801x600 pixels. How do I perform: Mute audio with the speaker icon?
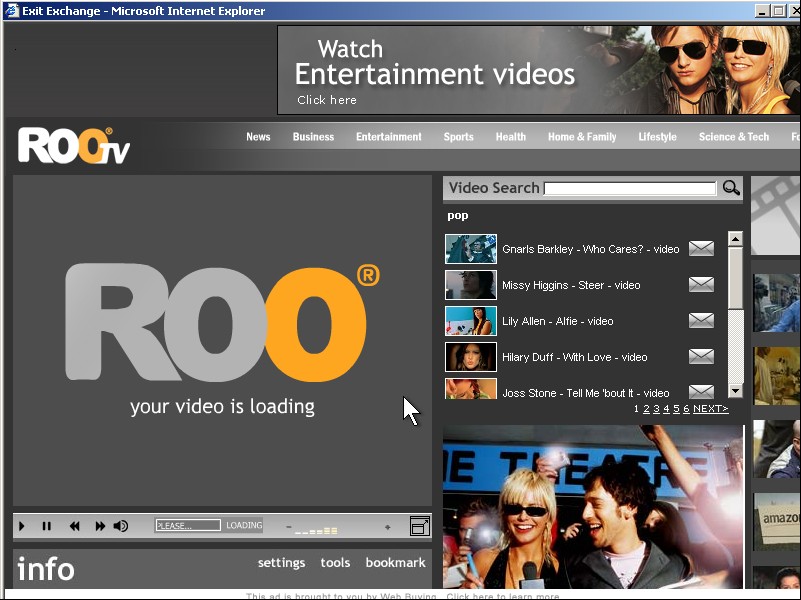click(121, 526)
